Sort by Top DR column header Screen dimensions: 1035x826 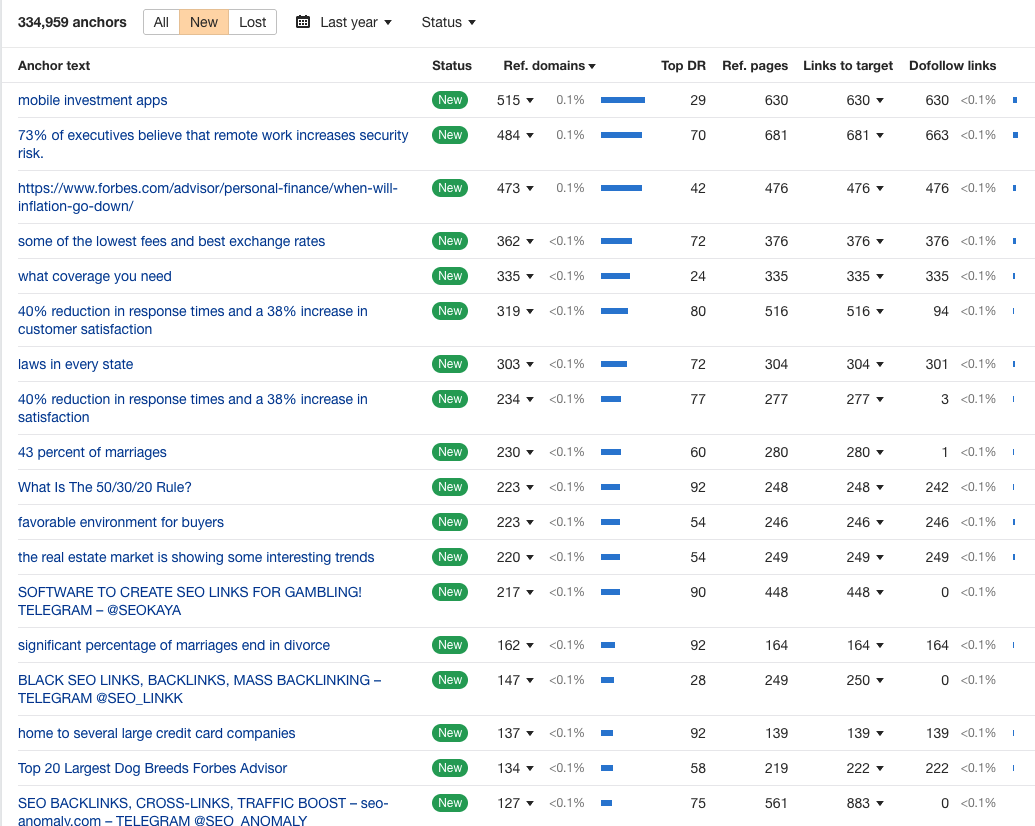683,66
